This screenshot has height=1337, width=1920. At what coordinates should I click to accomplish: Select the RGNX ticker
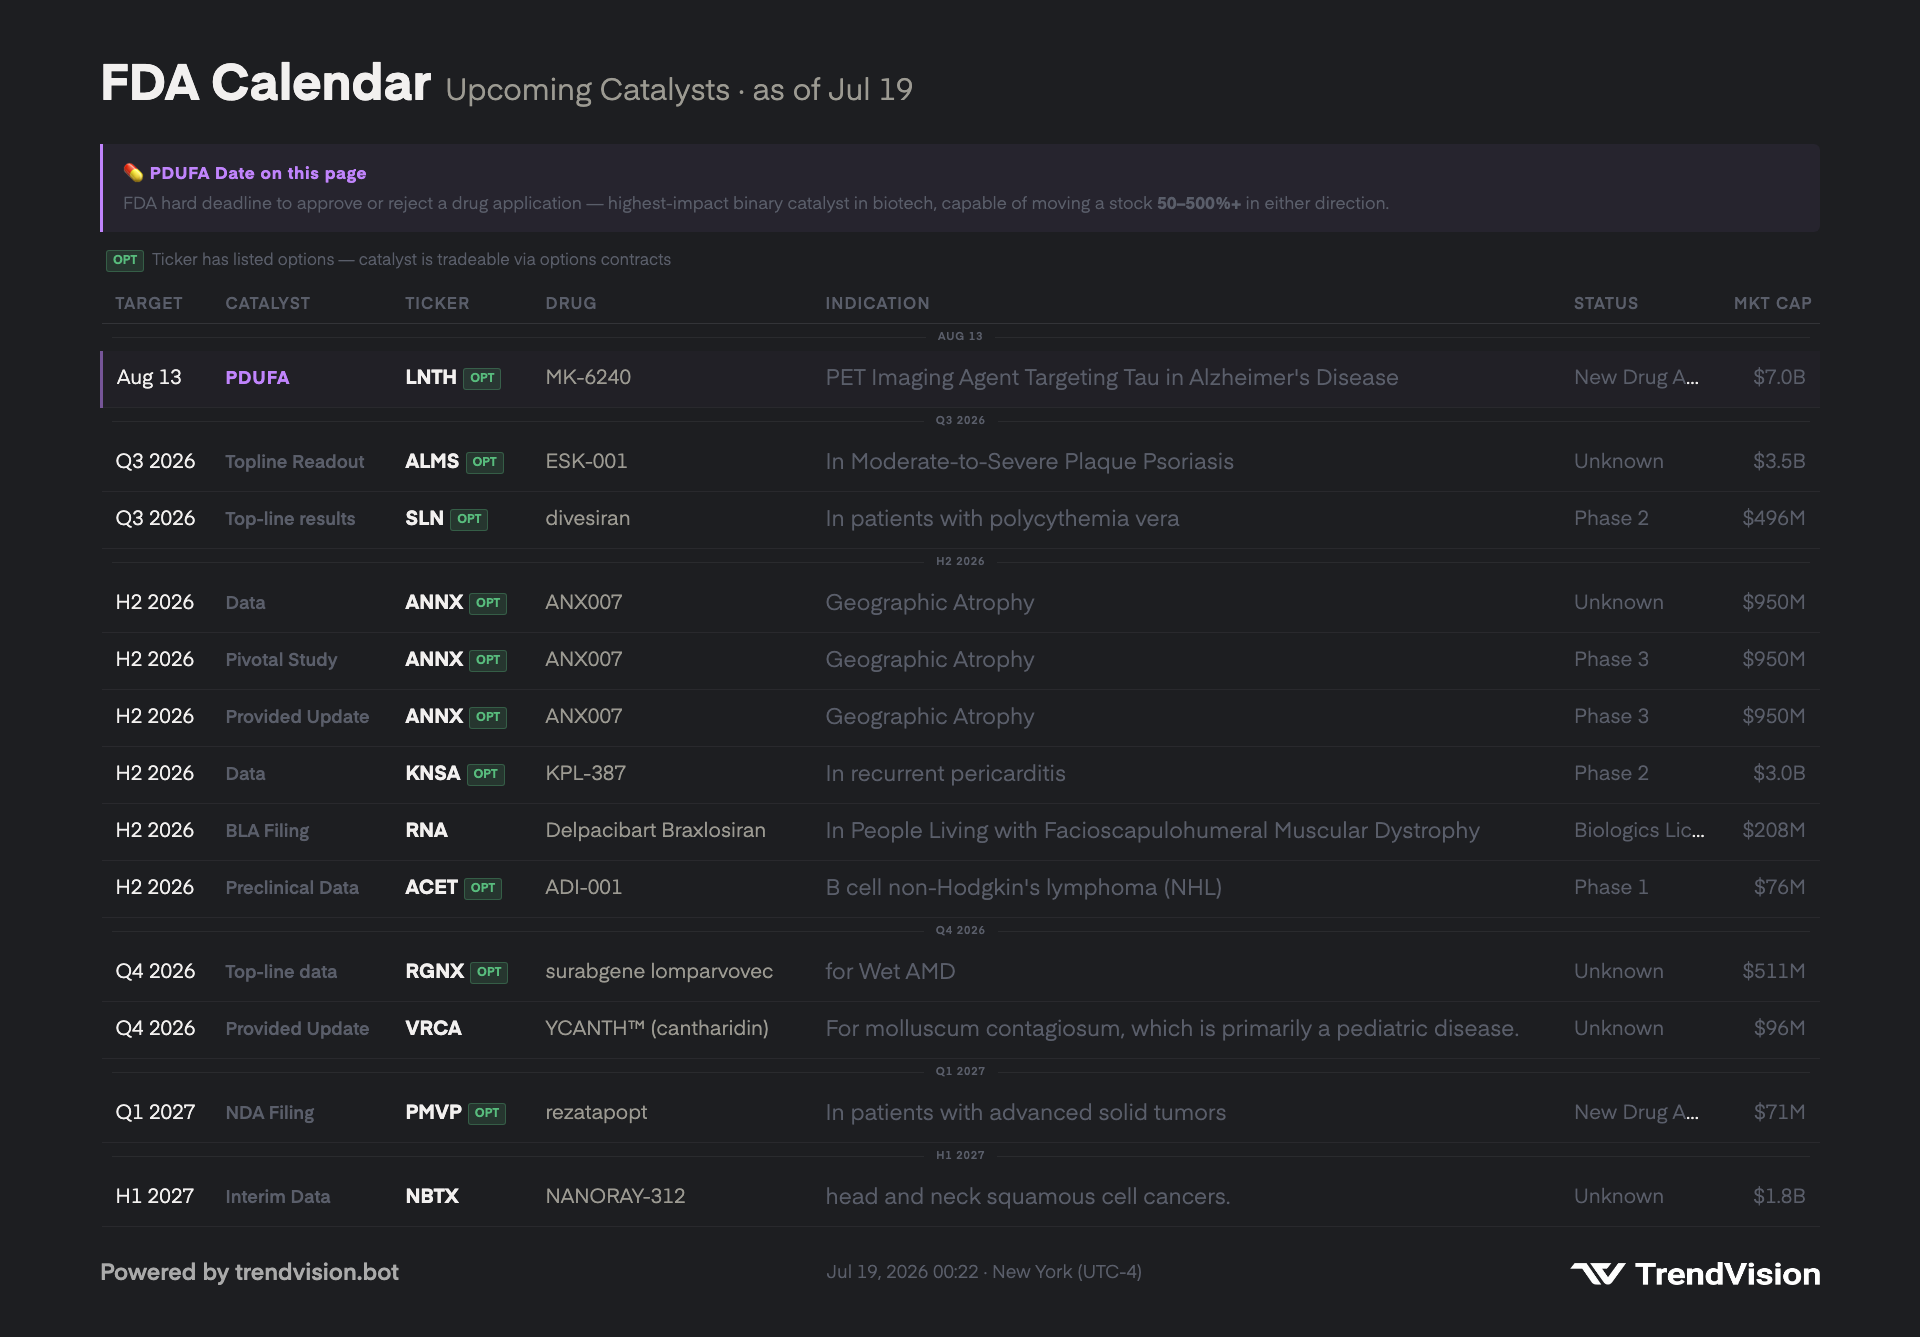(435, 971)
